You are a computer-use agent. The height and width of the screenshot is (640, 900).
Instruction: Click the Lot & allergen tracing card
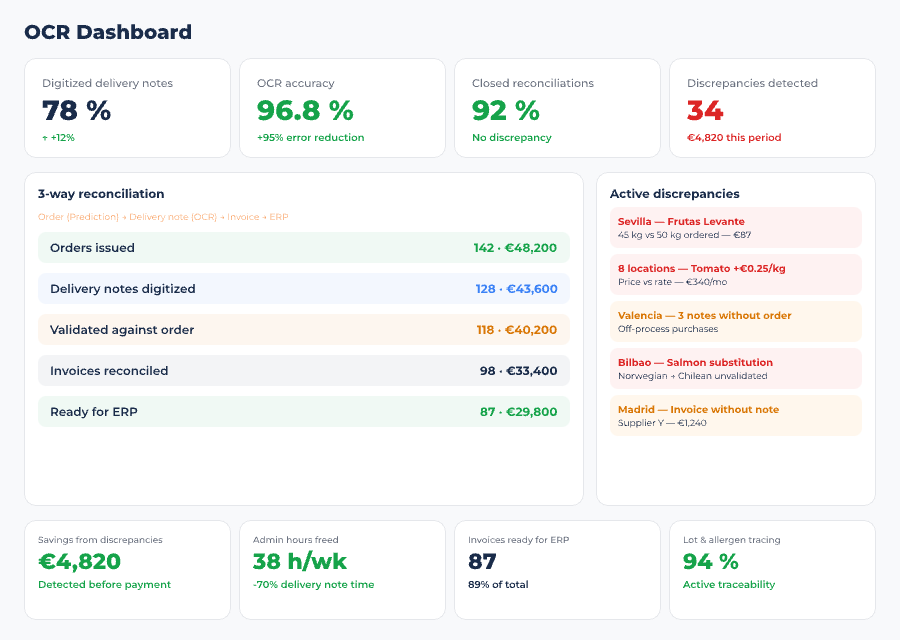click(x=772, y=570)
